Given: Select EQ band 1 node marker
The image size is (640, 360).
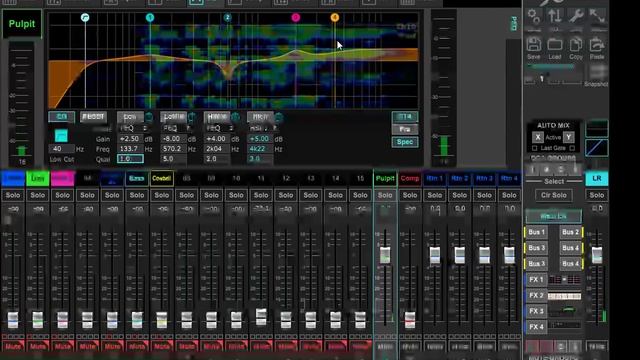Looking at the screenshot, I should pos(150,18).
